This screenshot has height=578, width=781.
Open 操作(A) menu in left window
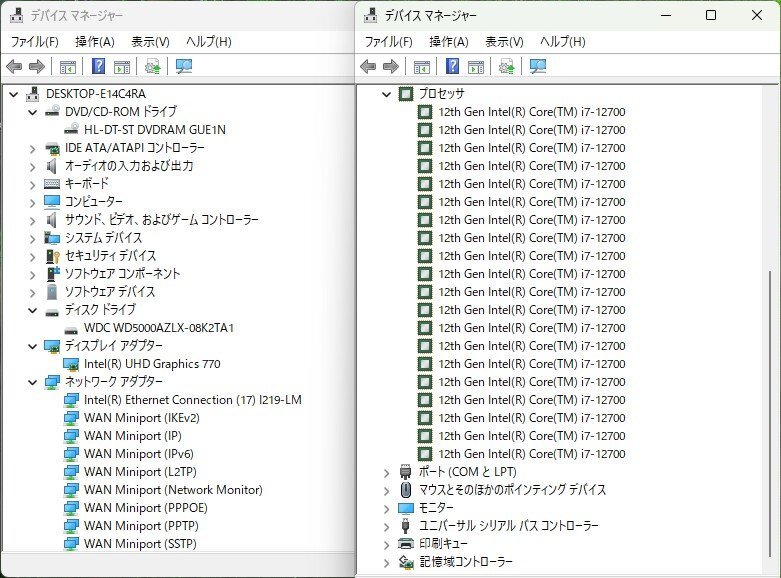pos(95,42)
